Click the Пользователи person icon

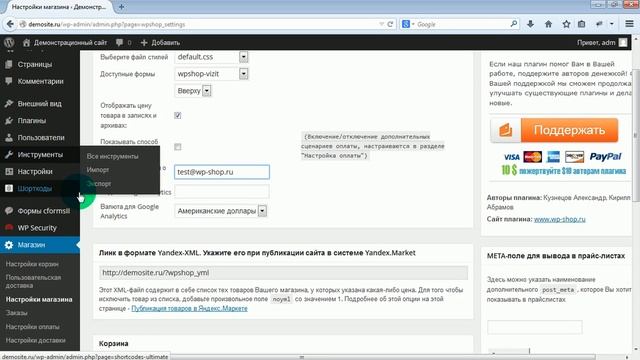pyautogui.click(x=9, y=138)
